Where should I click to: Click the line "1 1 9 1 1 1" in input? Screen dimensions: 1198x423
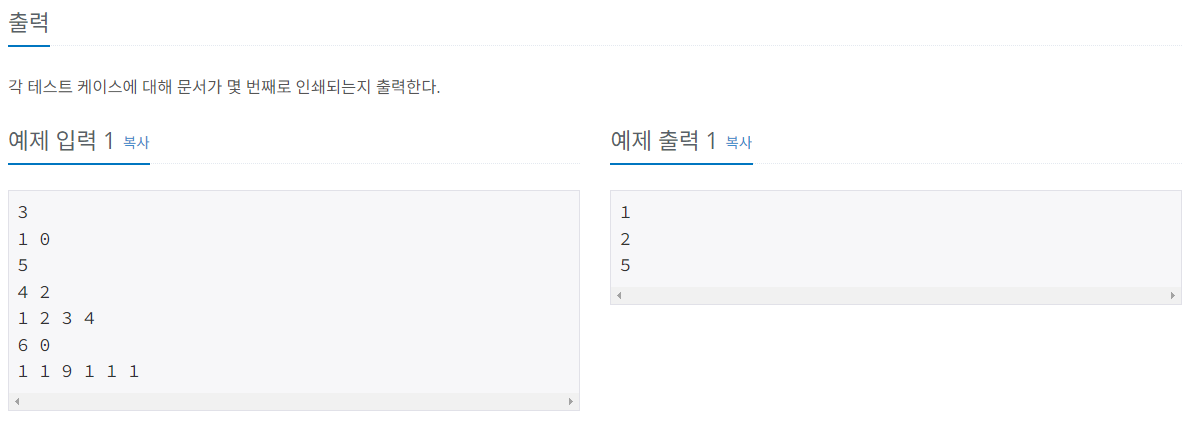tap(78, 372)
